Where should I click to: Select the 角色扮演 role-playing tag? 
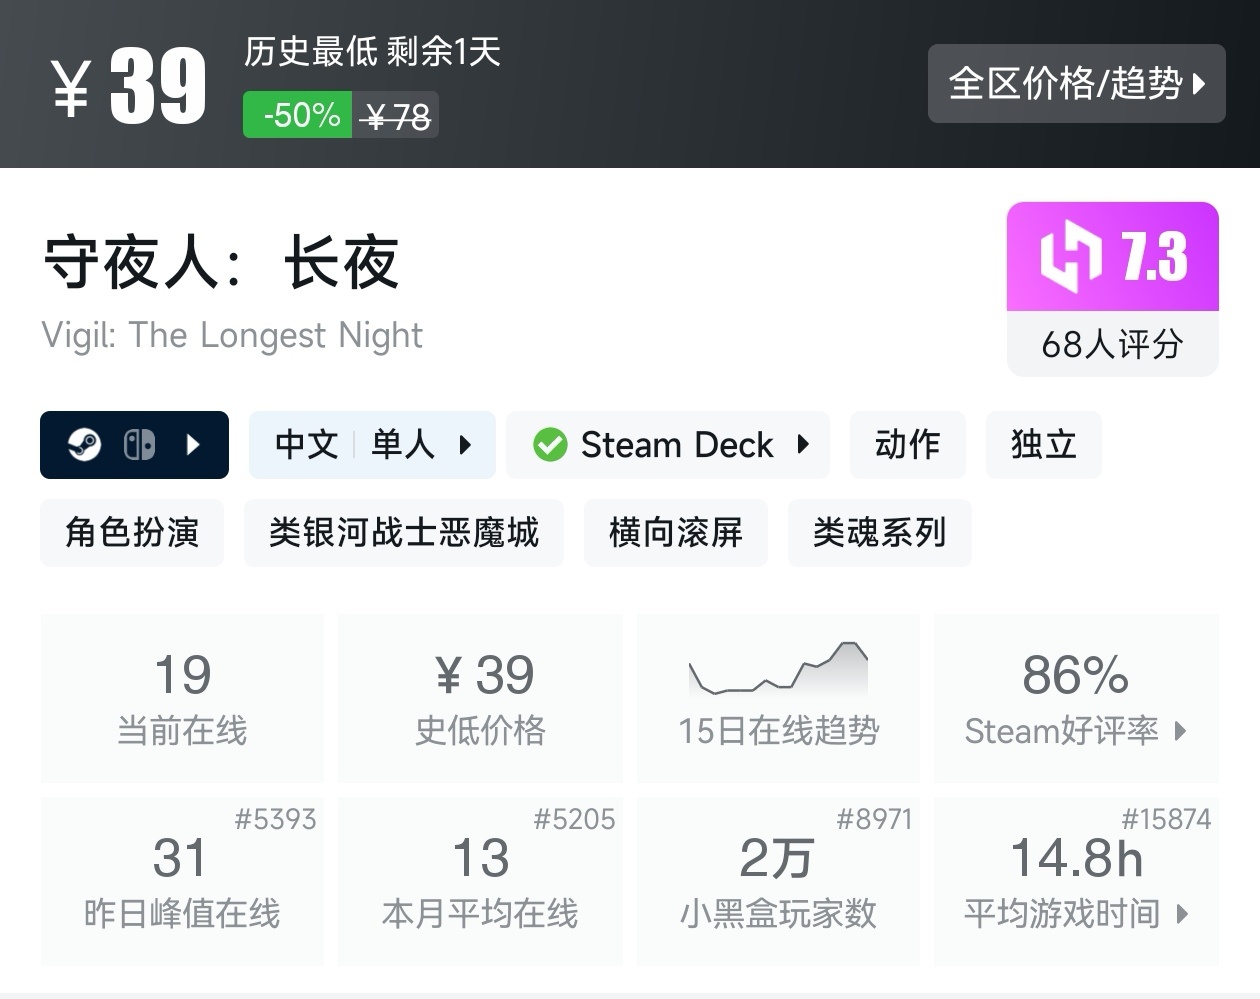(x=132, y=533)
